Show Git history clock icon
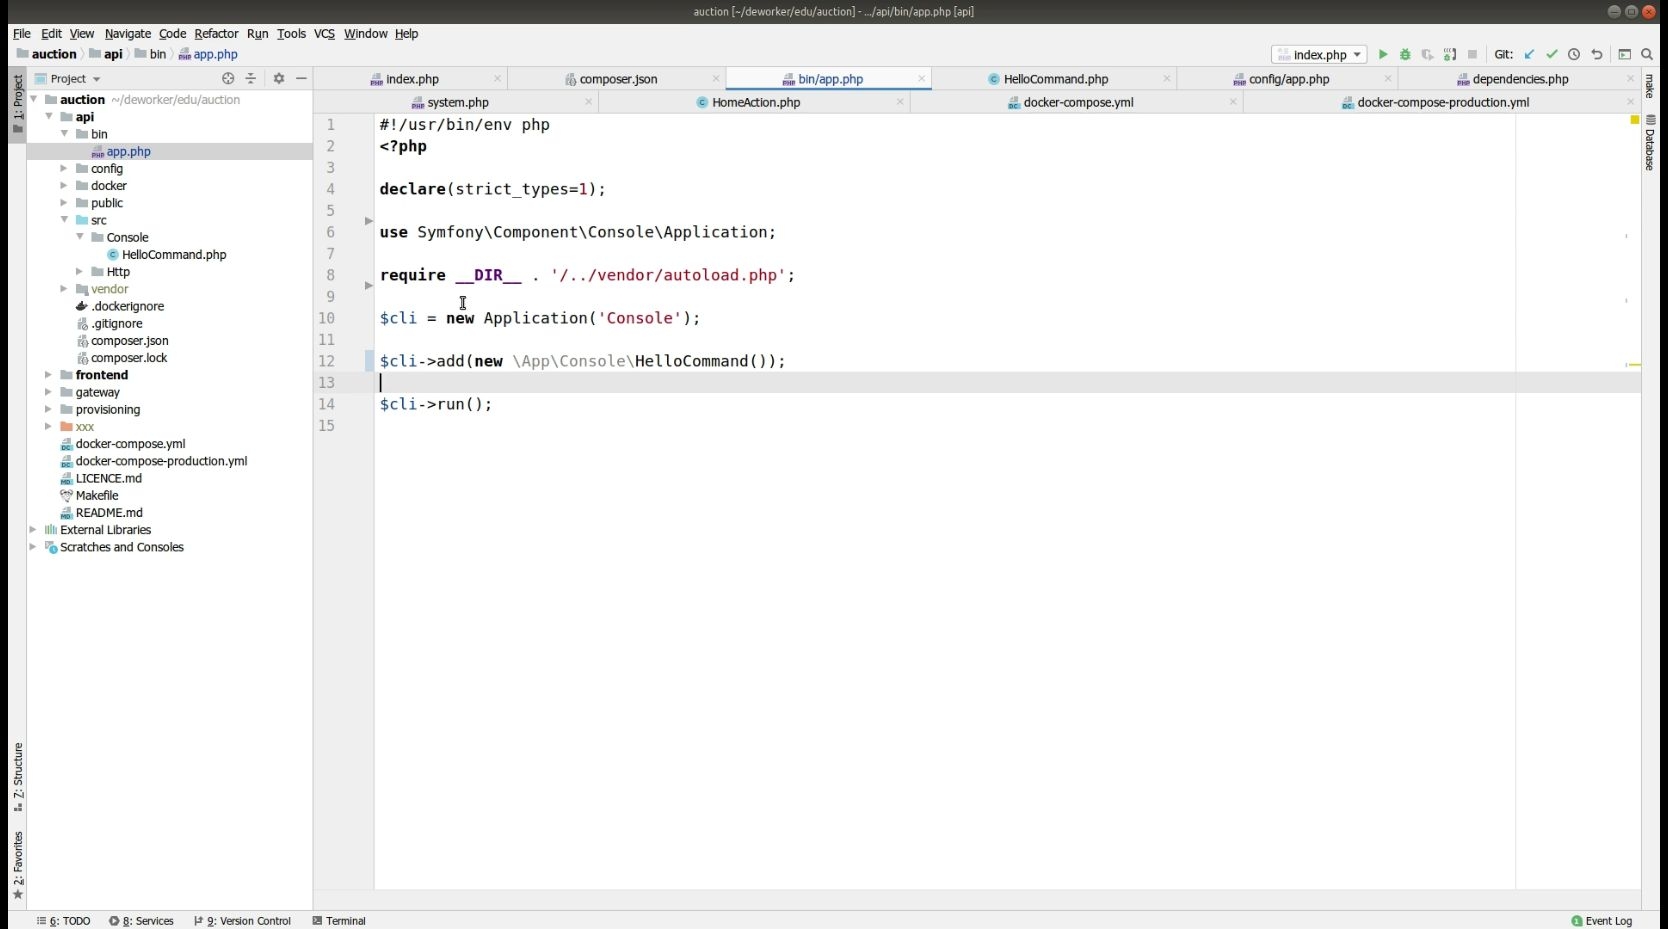Screen dimensions: 1668x929 (1574, 55)
